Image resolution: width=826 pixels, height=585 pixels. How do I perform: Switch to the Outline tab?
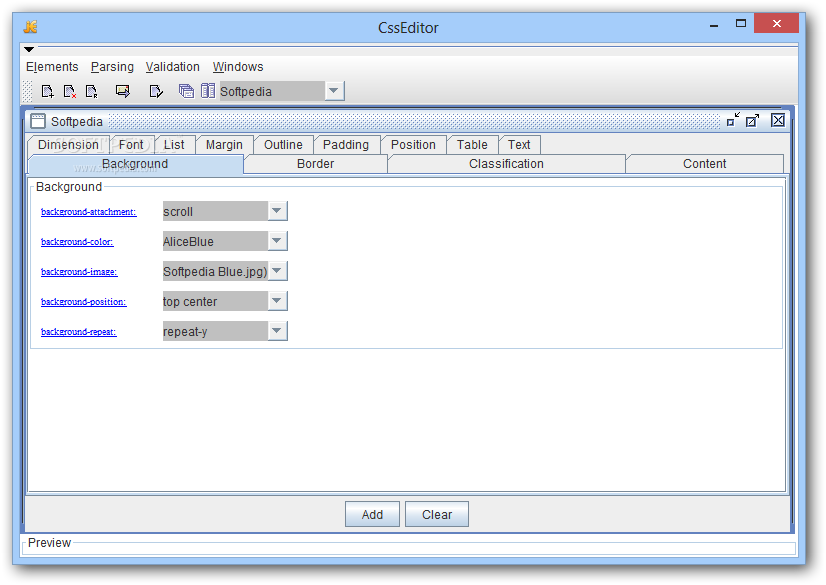pyautogui.click(x=283, y=144)
